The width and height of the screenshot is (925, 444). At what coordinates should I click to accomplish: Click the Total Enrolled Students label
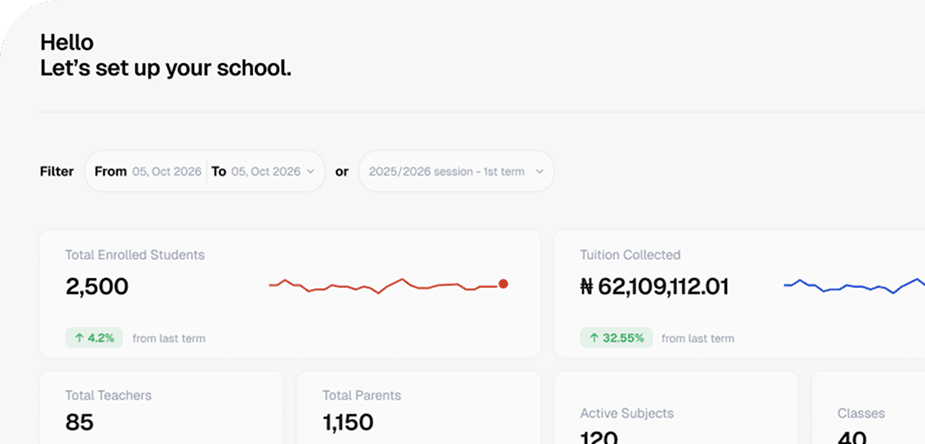[x=135, y=255]
